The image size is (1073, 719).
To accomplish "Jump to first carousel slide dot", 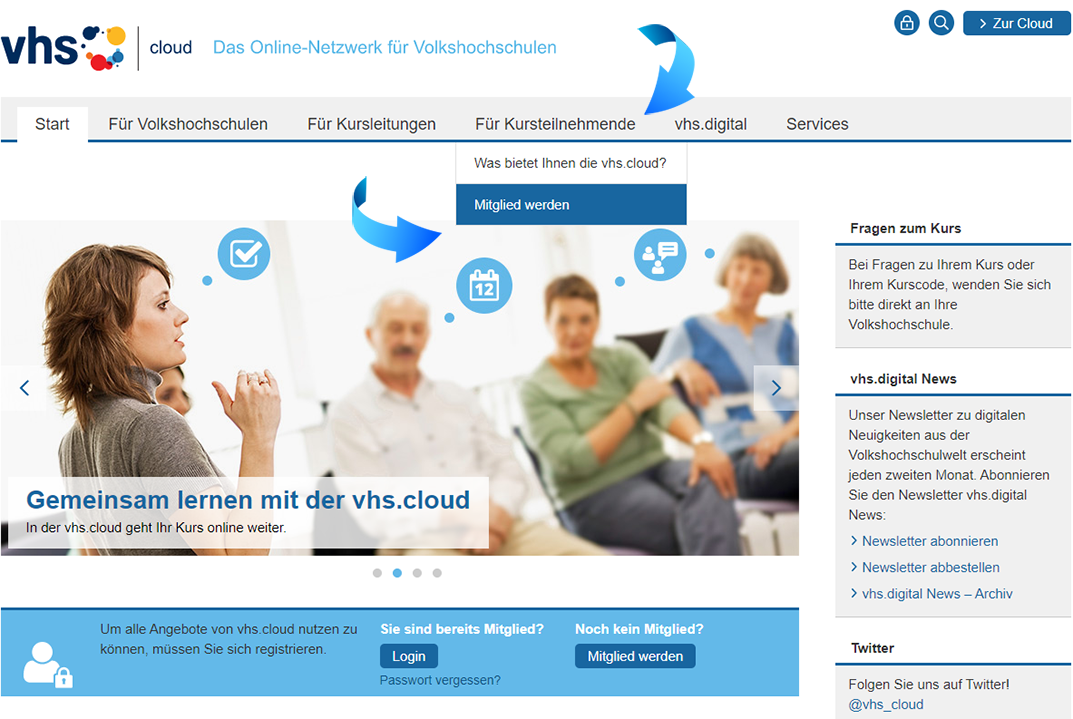I will [x=377, y=573].
